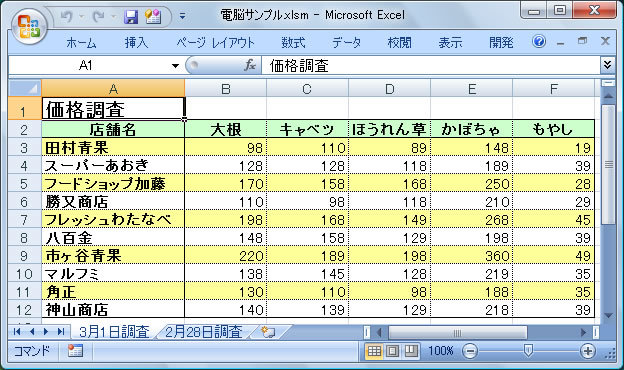Open the Name Box dropdown arrow

175,66
